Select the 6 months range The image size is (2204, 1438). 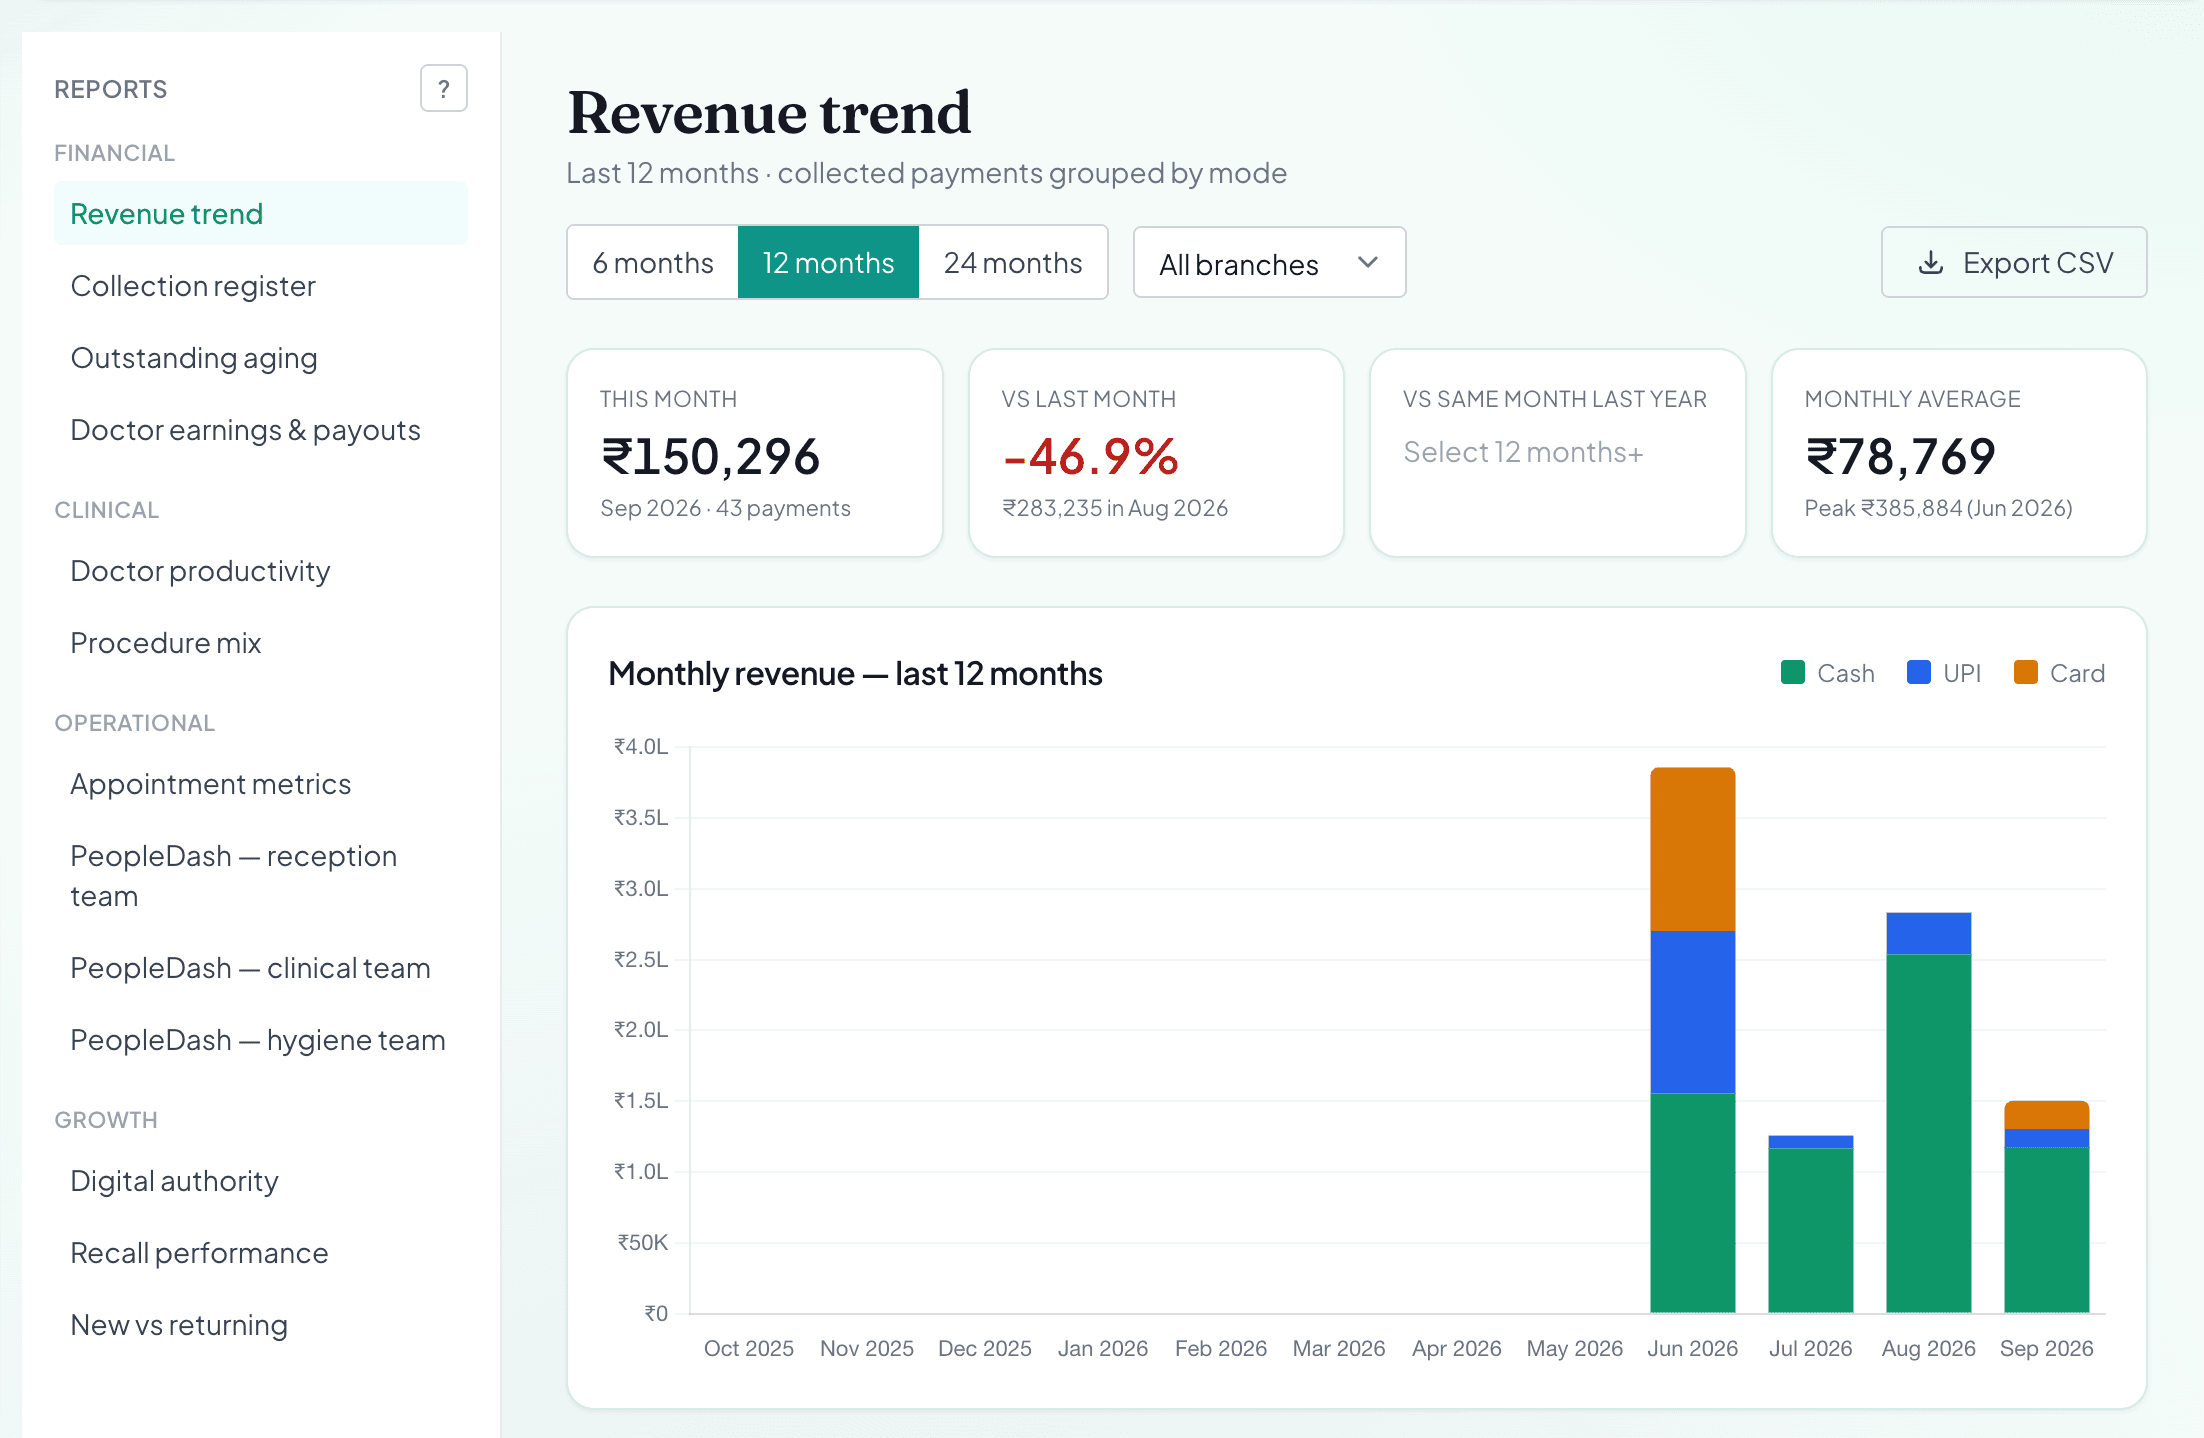point(653,262)
